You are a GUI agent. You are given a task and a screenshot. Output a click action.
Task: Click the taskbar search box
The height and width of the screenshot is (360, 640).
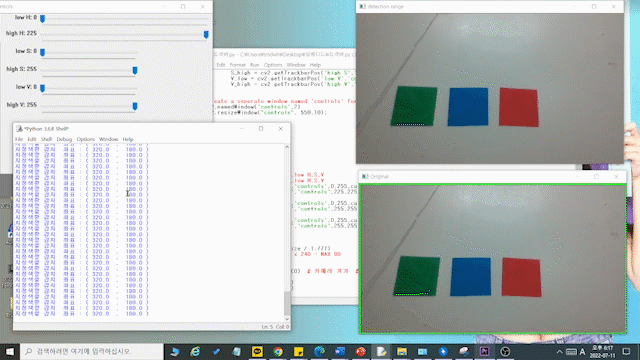point(91,351)
